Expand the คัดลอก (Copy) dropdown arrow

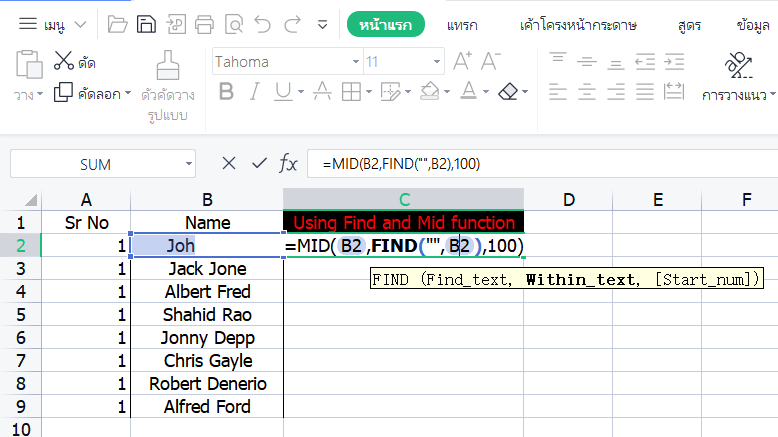tap(128, 93)
